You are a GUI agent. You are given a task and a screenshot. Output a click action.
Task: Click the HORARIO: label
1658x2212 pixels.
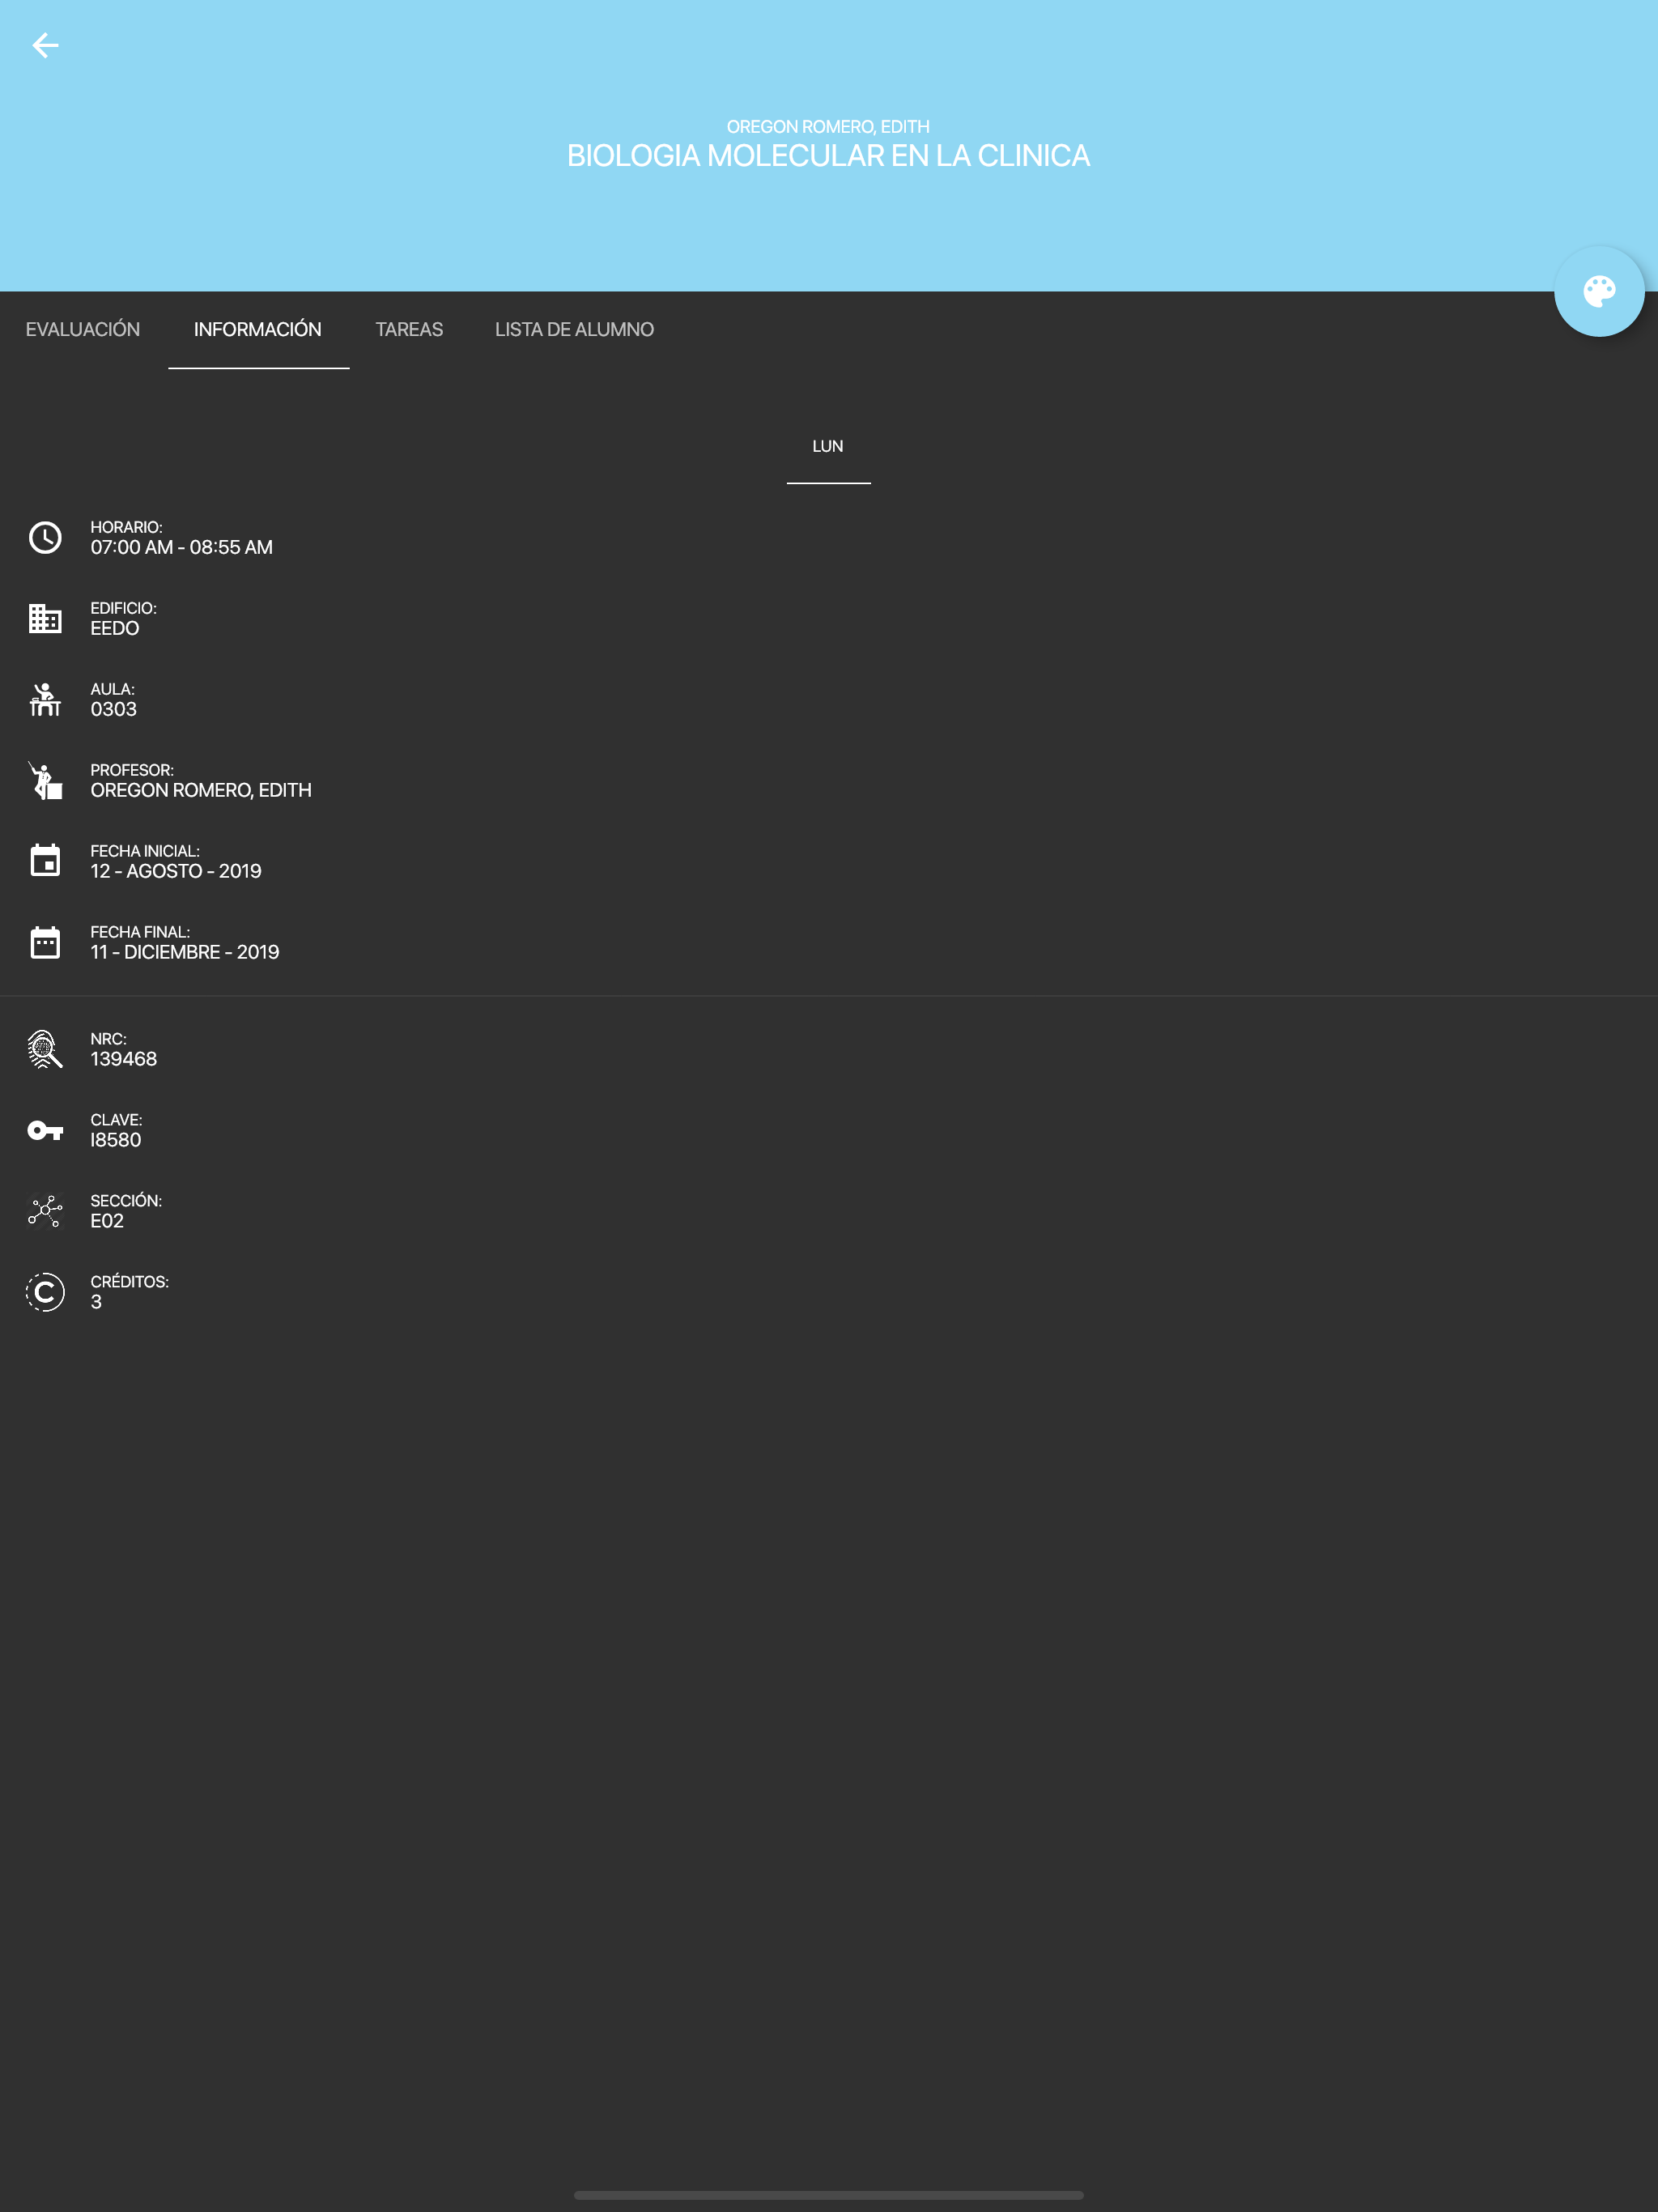coord(126,528)
